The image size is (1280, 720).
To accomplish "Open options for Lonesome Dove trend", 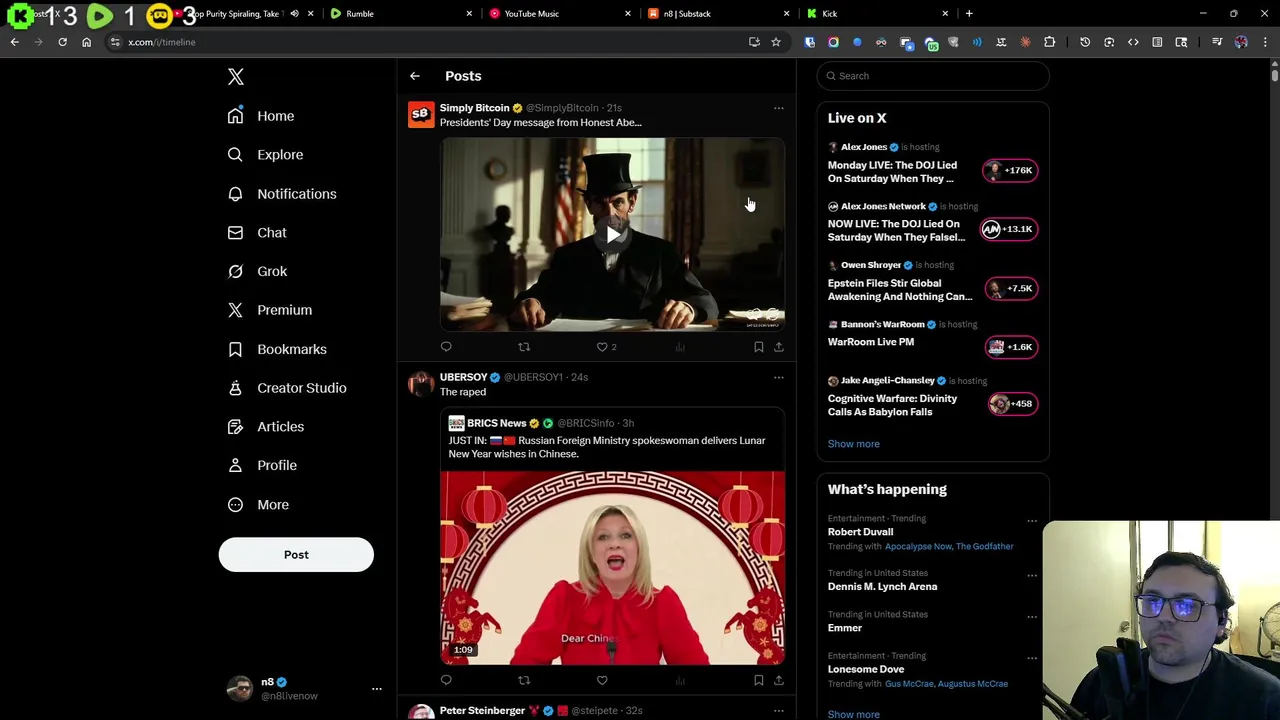I will (x=1031, y=657).
